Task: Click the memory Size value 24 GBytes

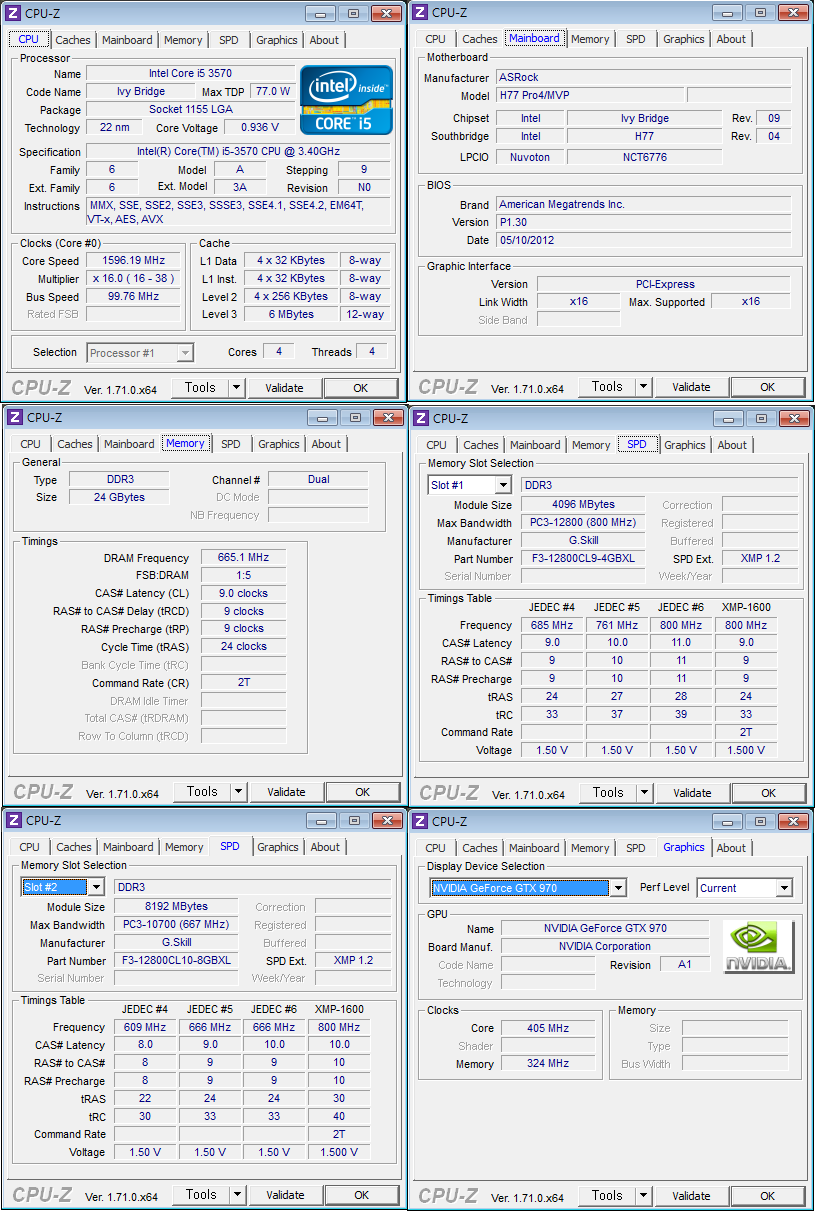Action: click(x=120, y=497)
